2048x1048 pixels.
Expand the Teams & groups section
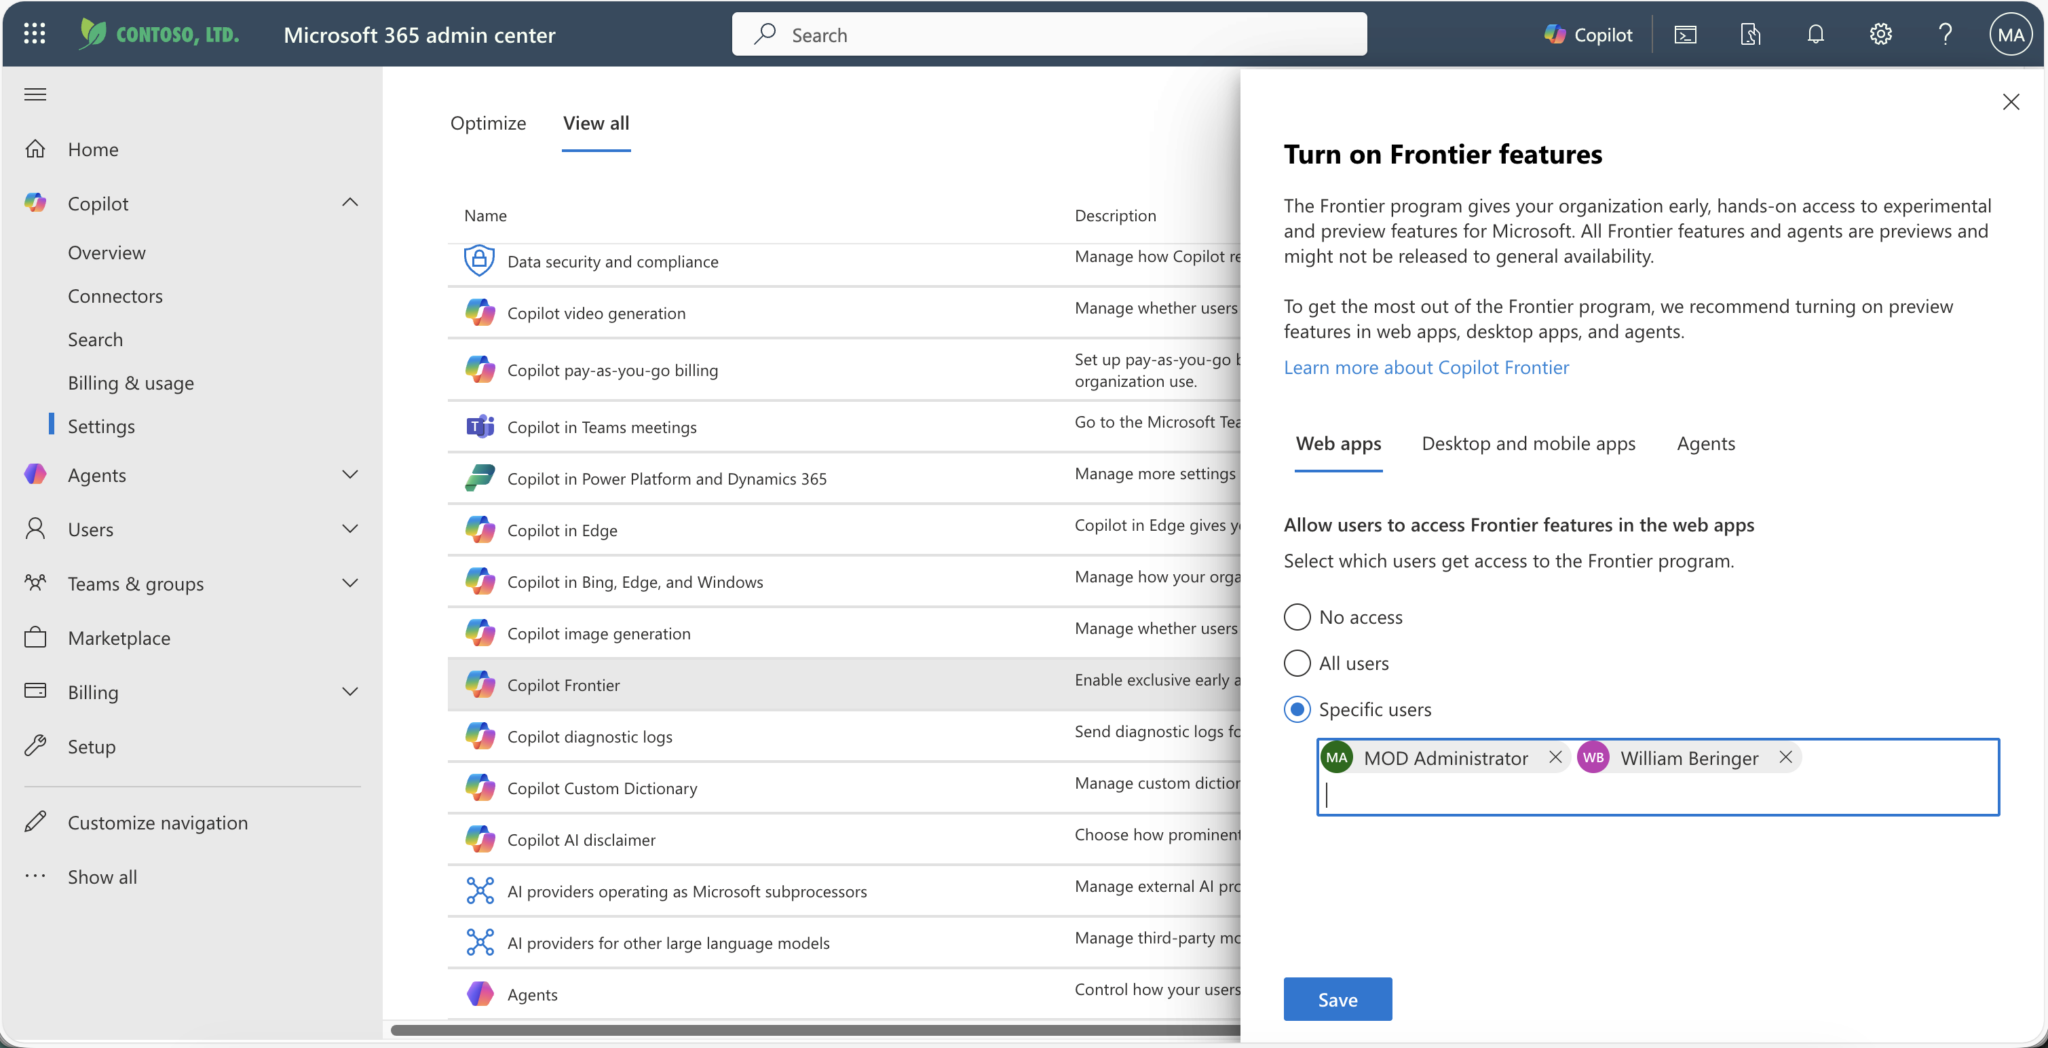click(x=350, y=583)
